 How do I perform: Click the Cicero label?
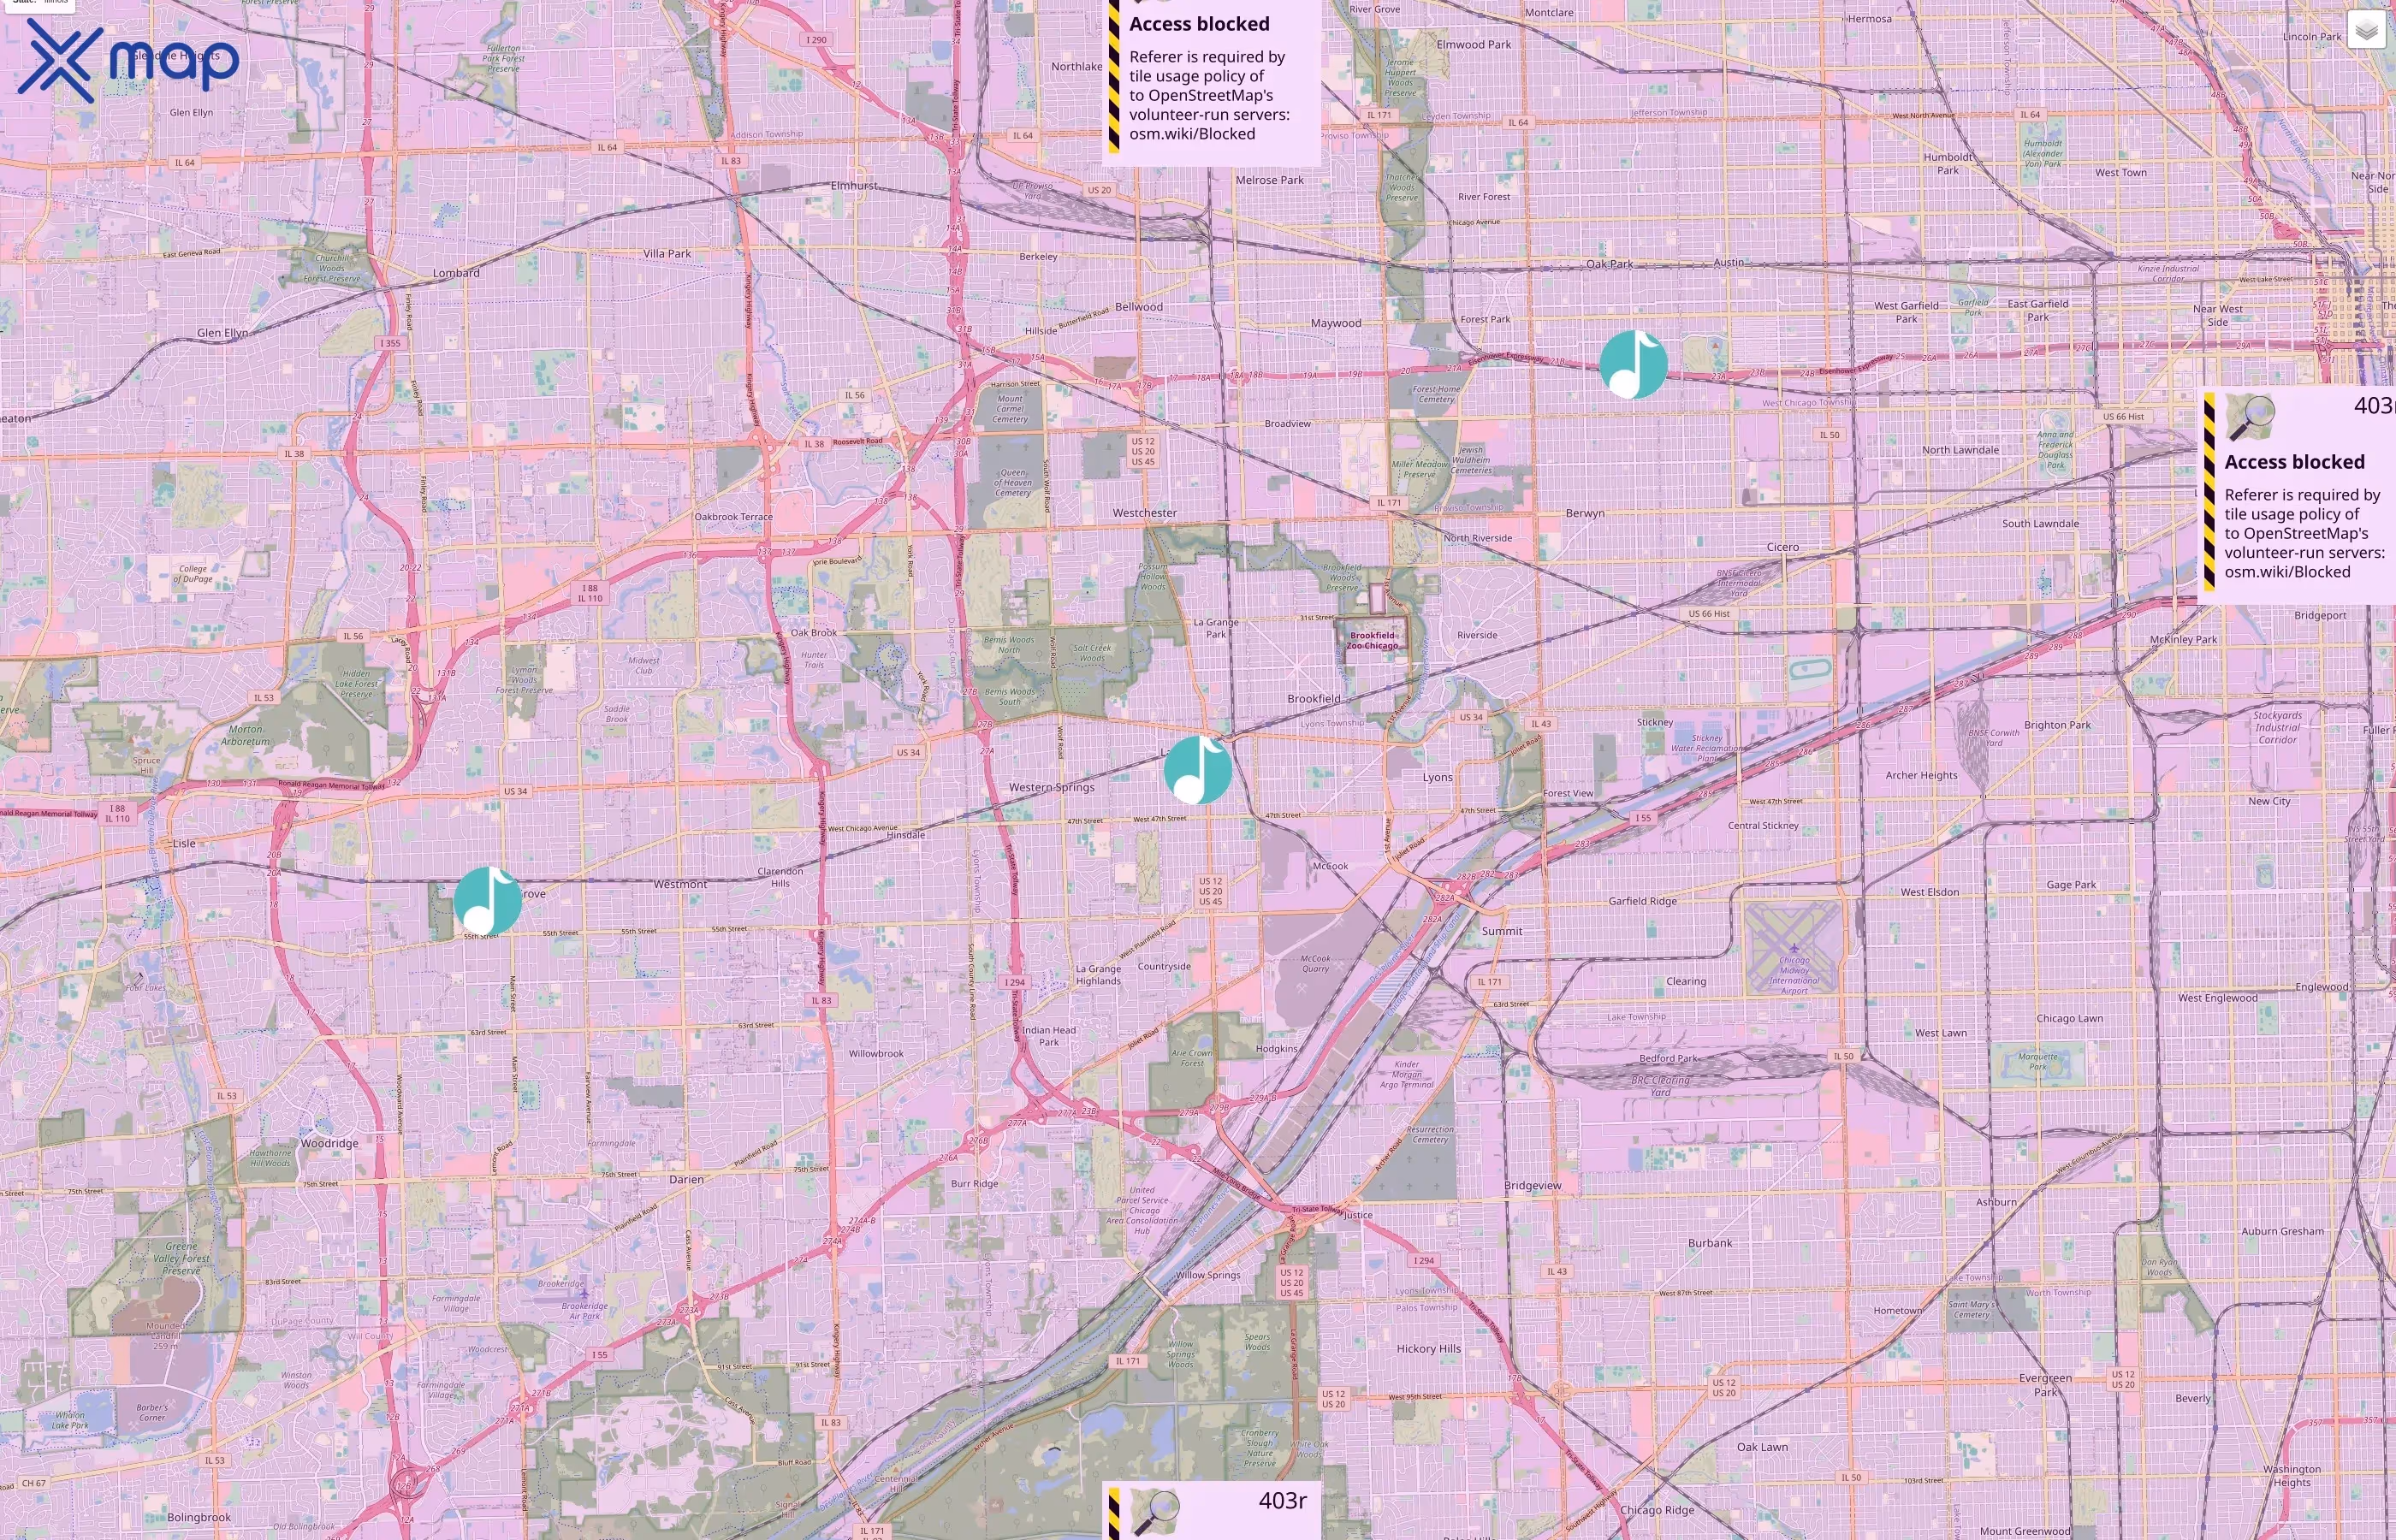1782,547
